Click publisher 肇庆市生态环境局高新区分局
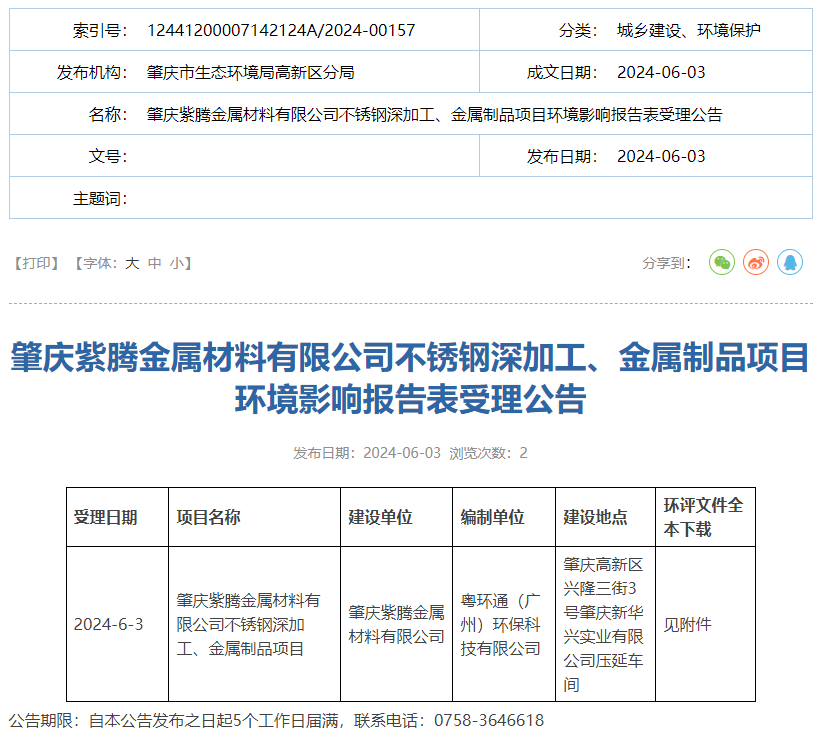Image resolution: width=828 pixels, height=745 pixels. [x=250, y=72]
